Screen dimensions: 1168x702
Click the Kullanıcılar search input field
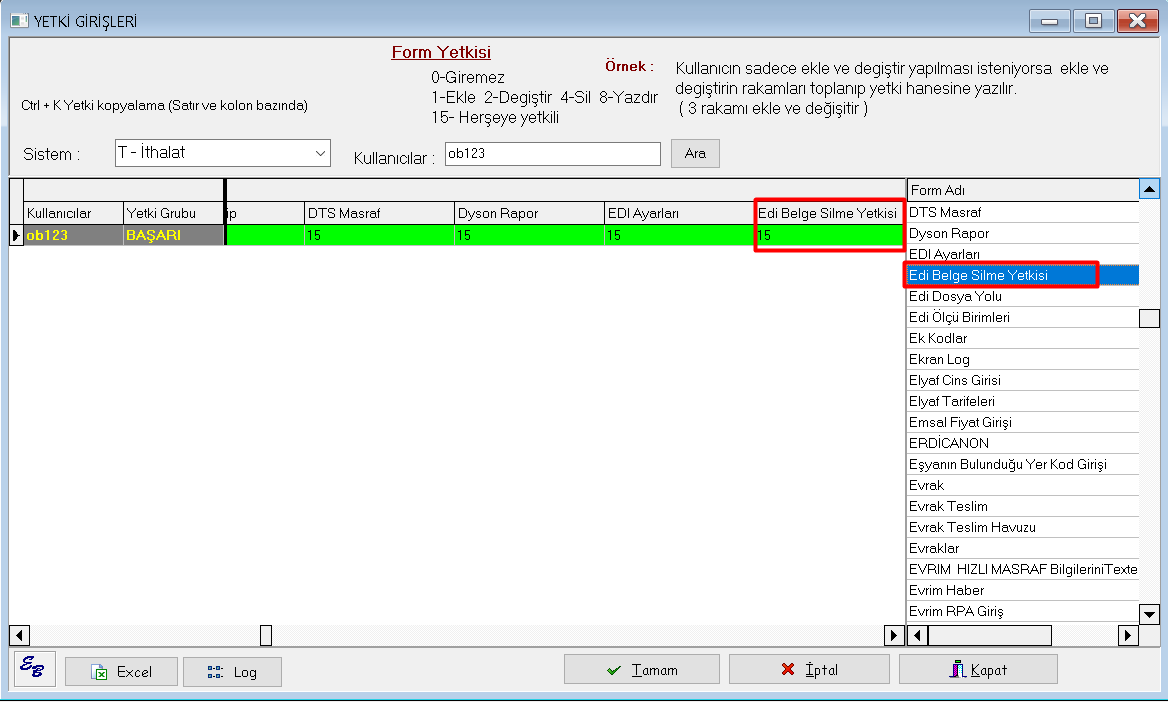(552, 154)
